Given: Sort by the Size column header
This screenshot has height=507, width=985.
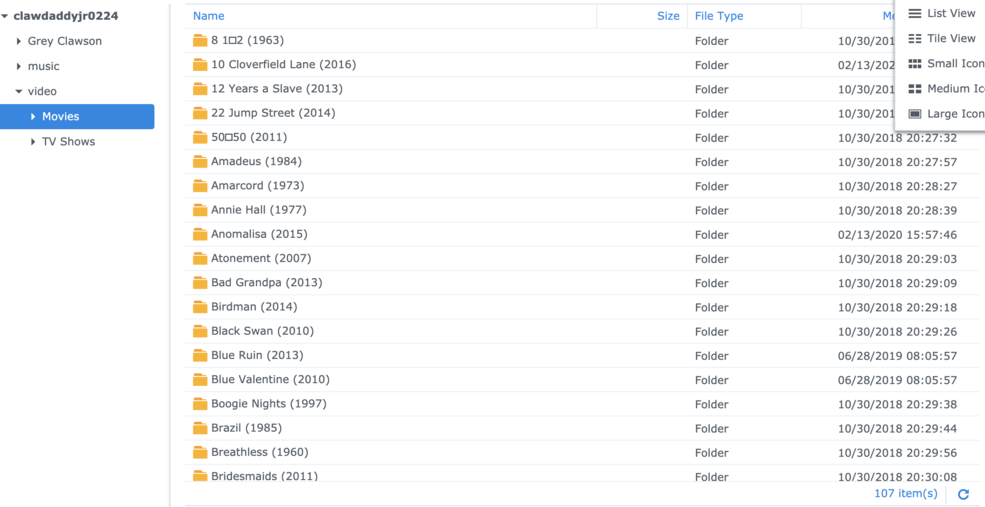Looking at the screenshot, I should coord(667,16).
